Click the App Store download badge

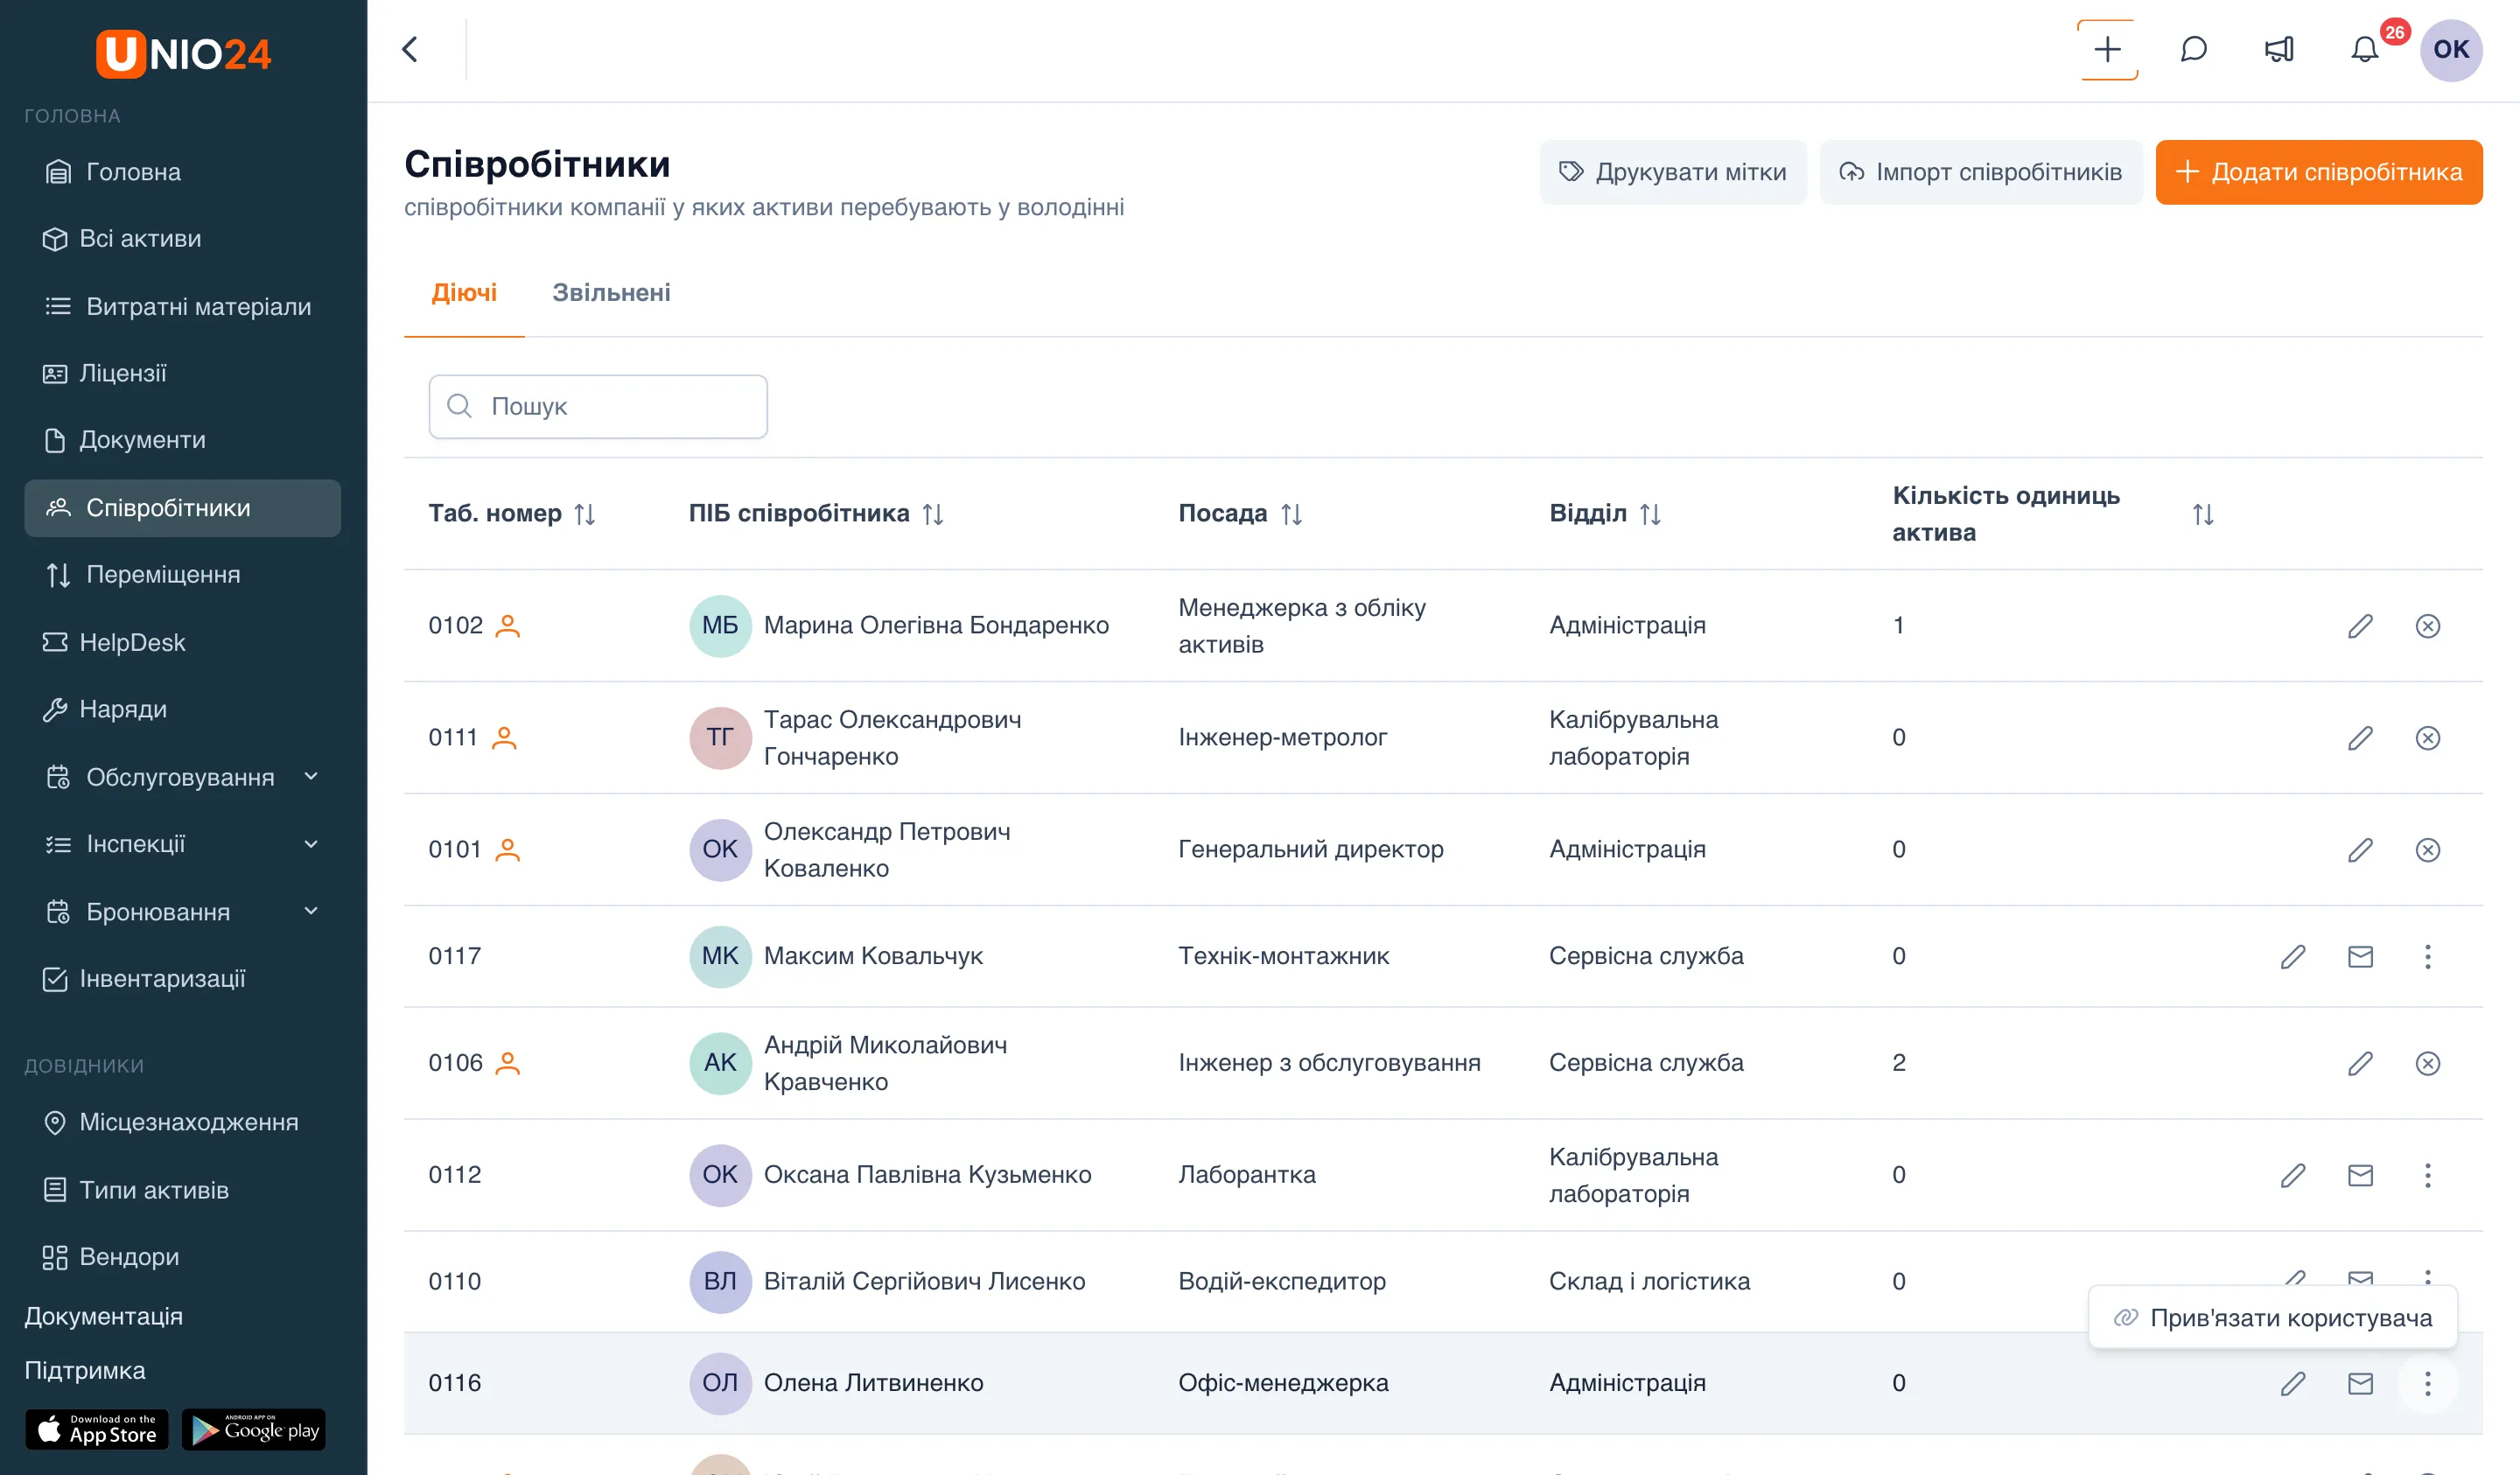(x=97, y=1430)
